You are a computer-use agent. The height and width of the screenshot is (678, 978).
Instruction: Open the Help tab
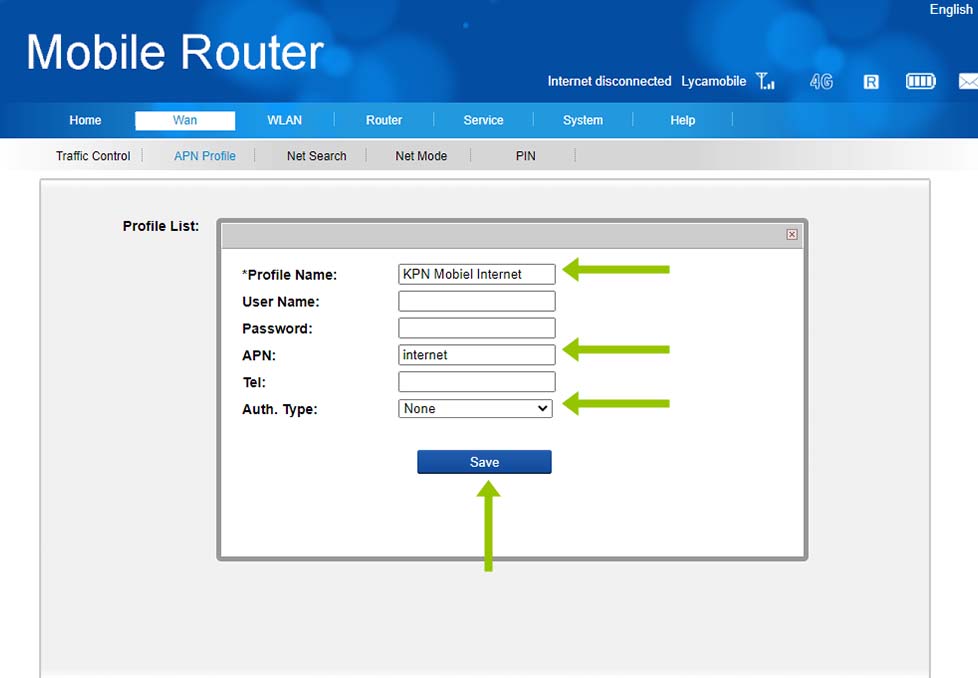point(682,120)
